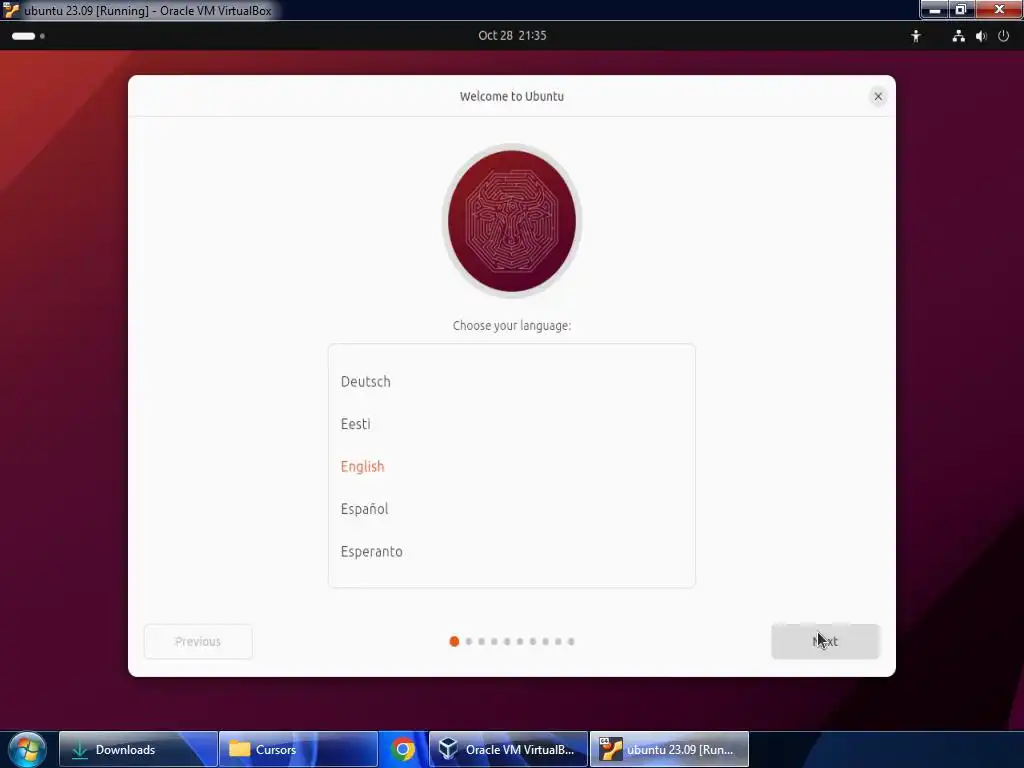The height and width of the screenshot is (768, 1024).
Task: Open the Activities pill in top bar
Action: point(28,36)
